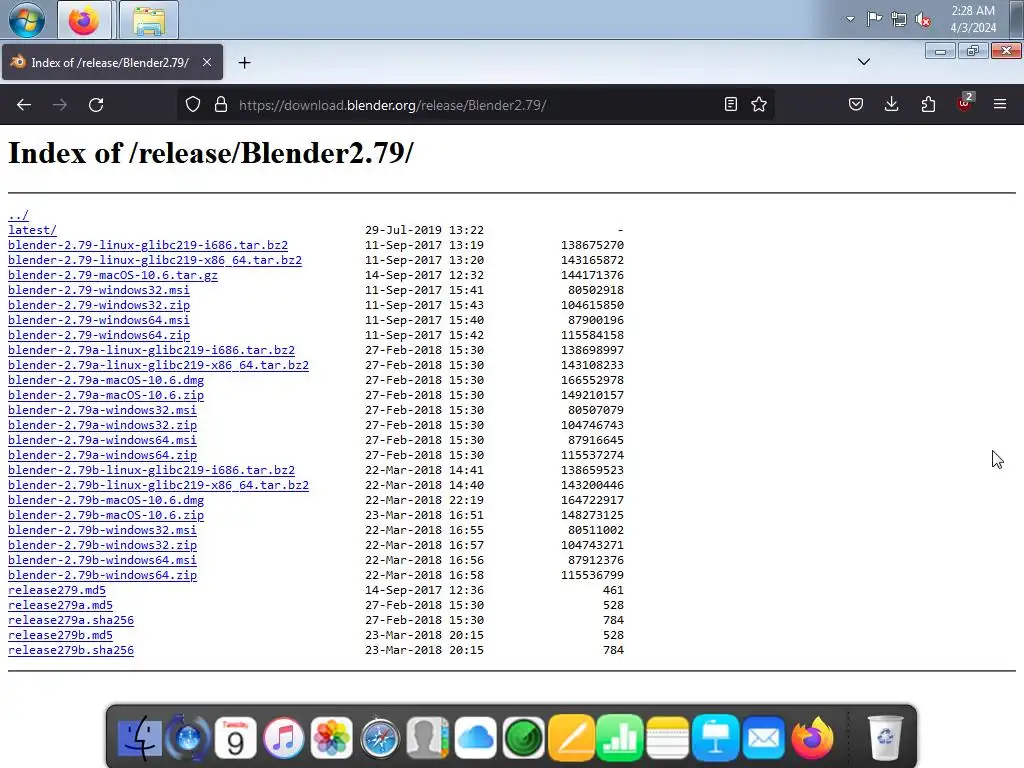Go to parent directory ../ link
1024x768 pixels.
pos(18,215)
